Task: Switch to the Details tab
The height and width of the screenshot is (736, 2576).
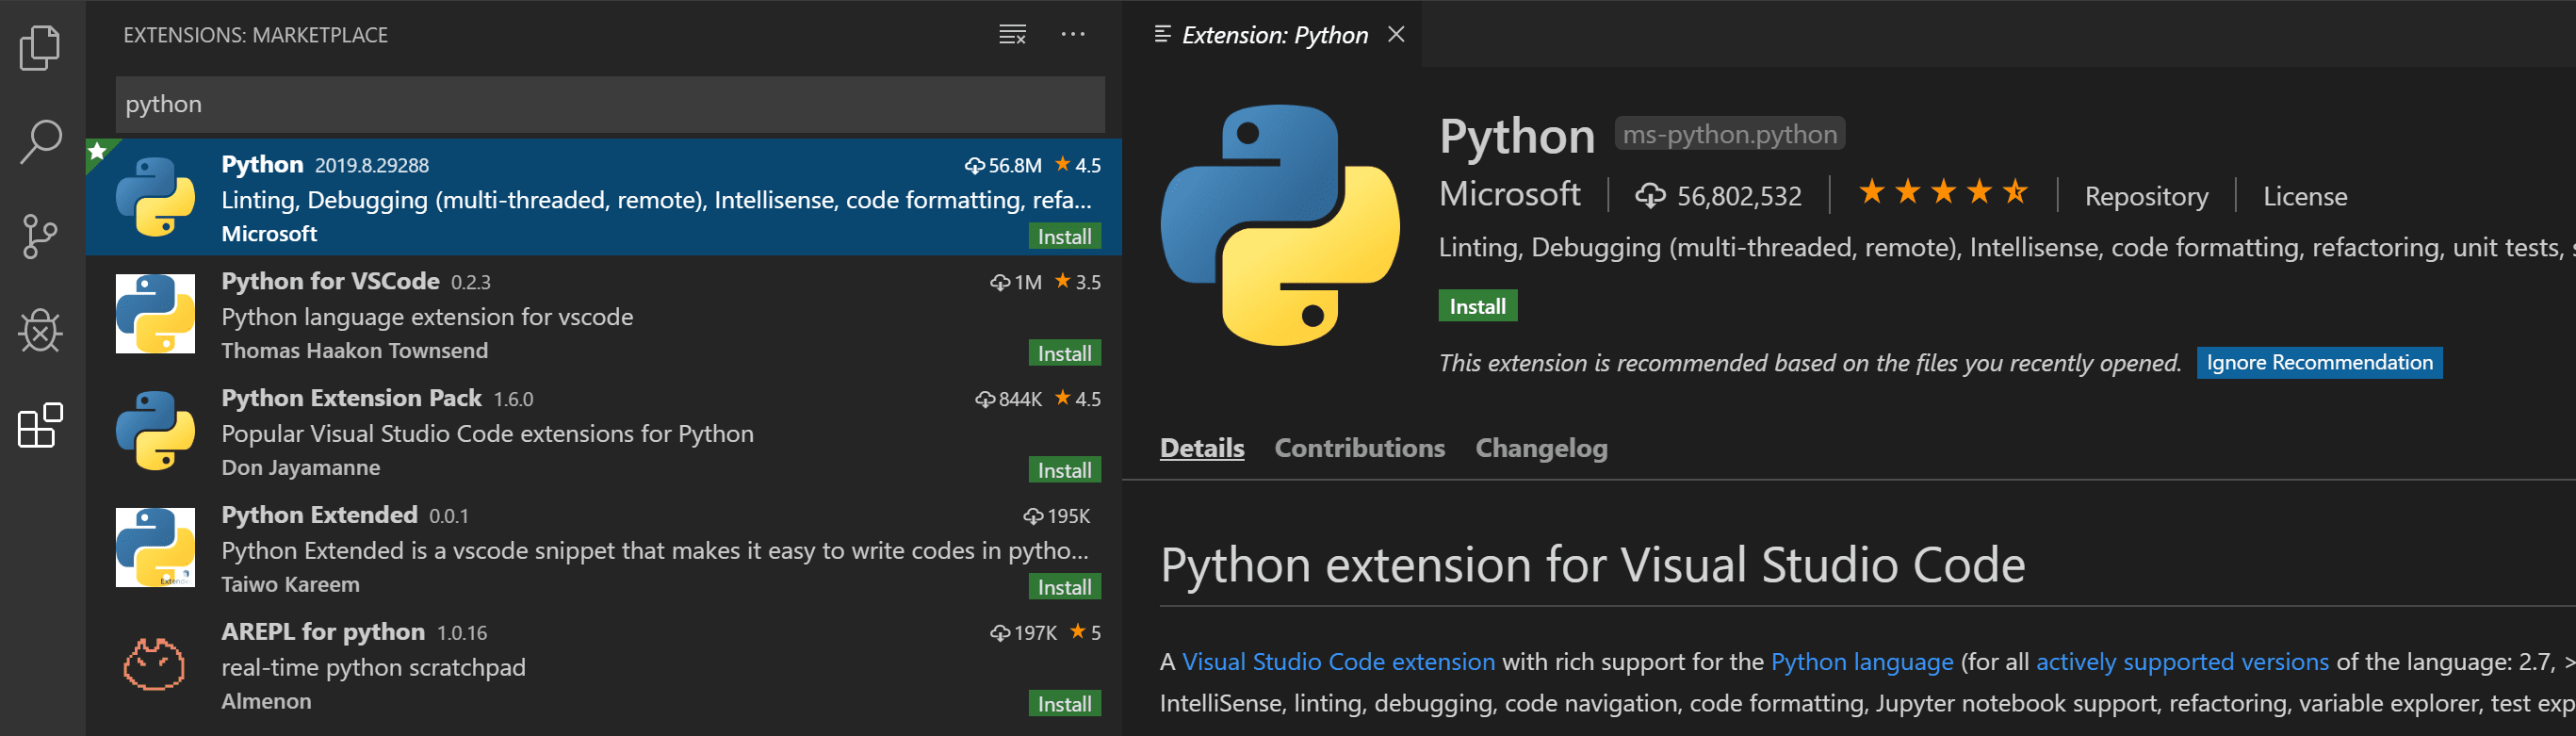Action: click(1202, 448)
